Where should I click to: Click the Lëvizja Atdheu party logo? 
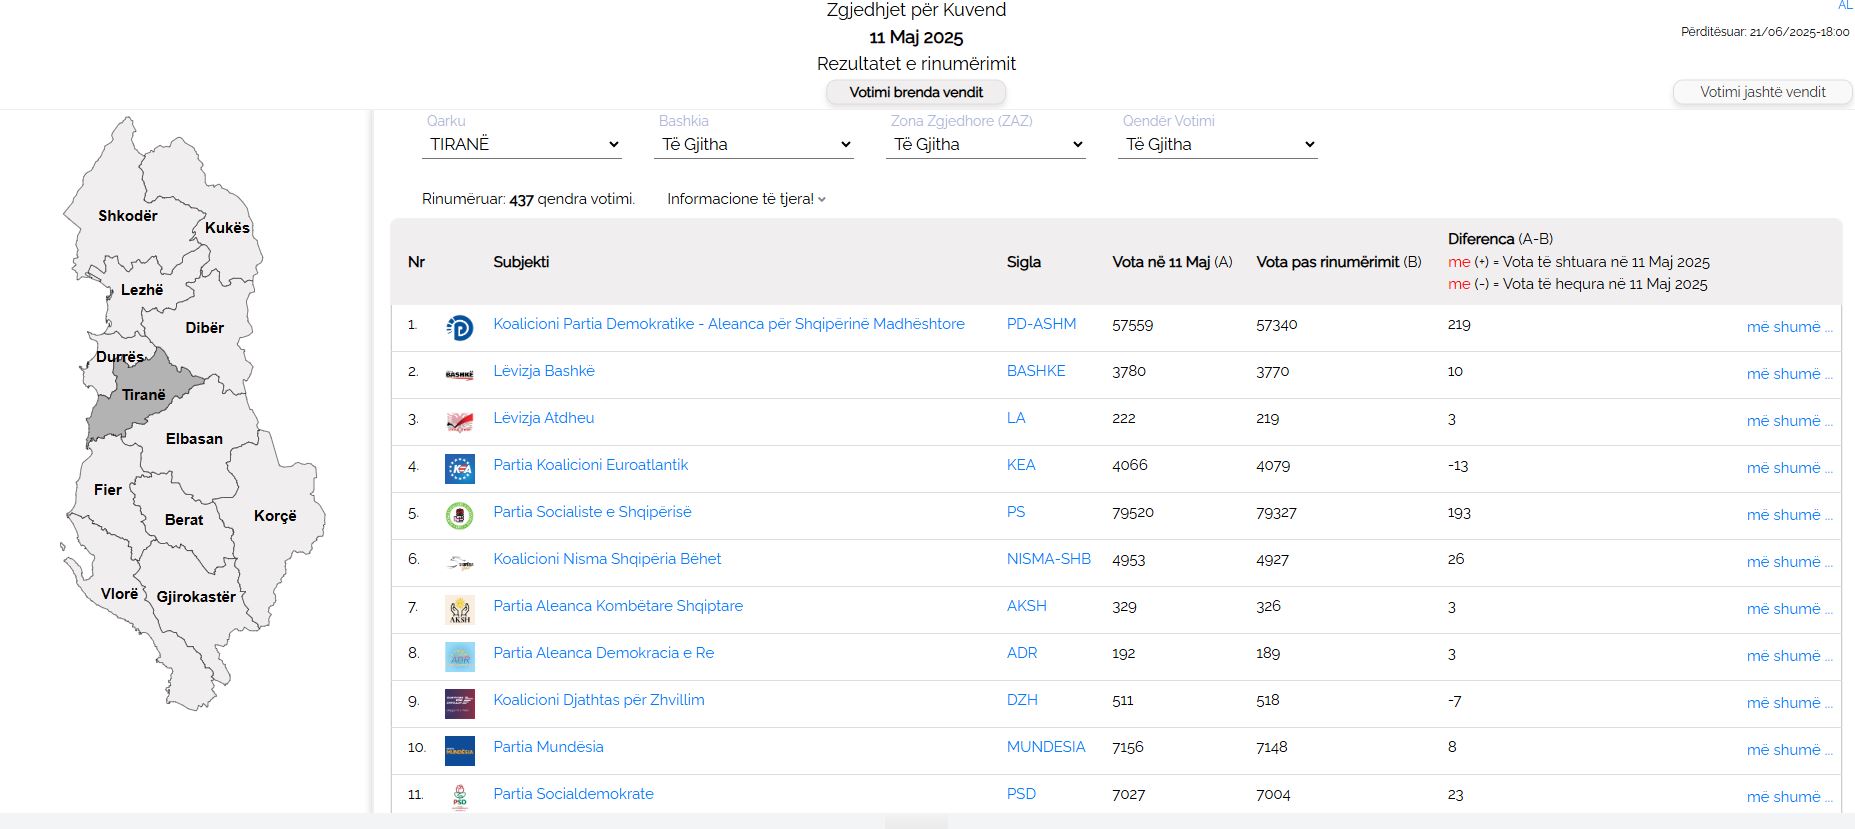[x=459, y=421]
